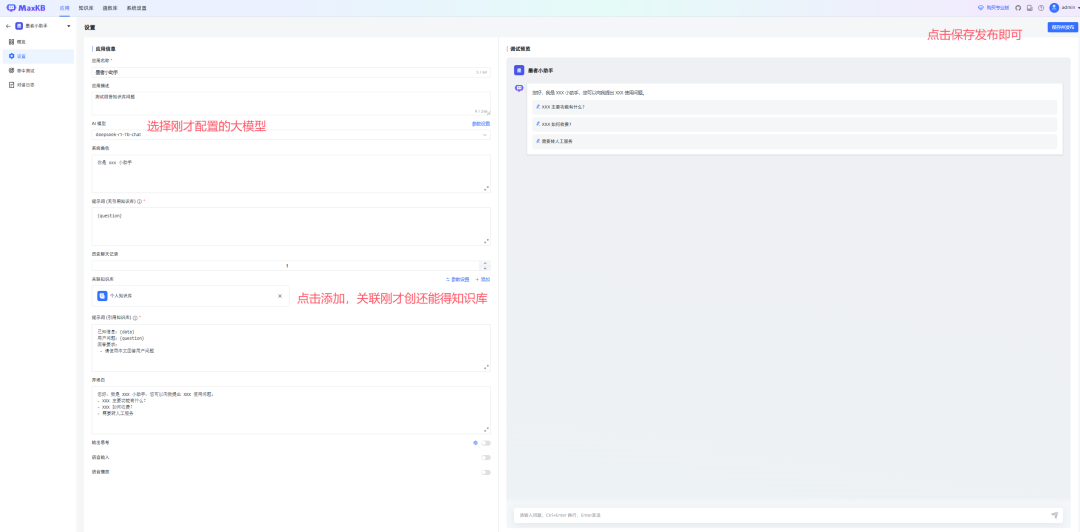Click the help question-mark icon in top bar
Screen dimensions: 1080x532
[1041, 8]
